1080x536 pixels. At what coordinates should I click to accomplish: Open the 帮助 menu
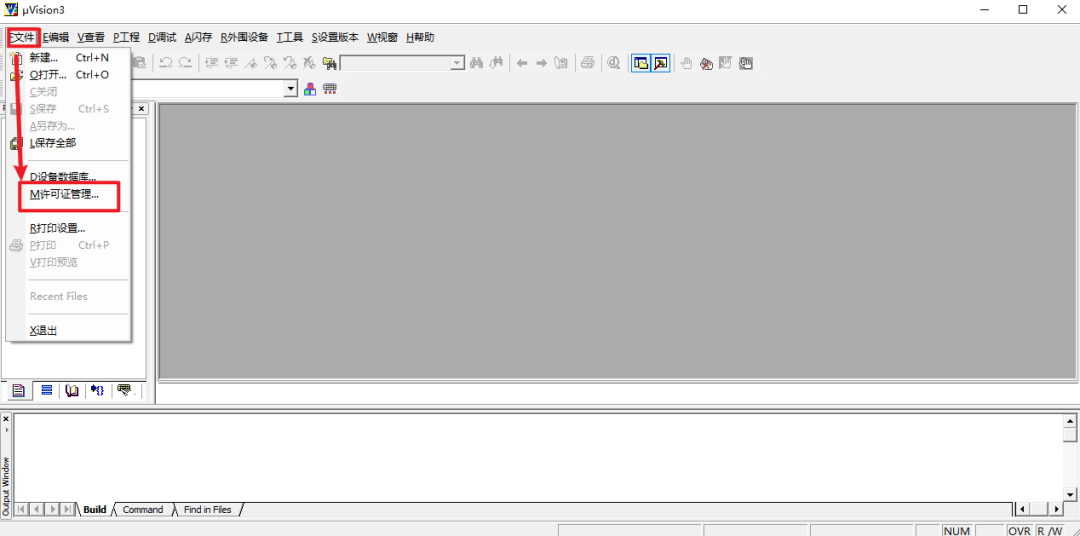(x=420, y=37)
